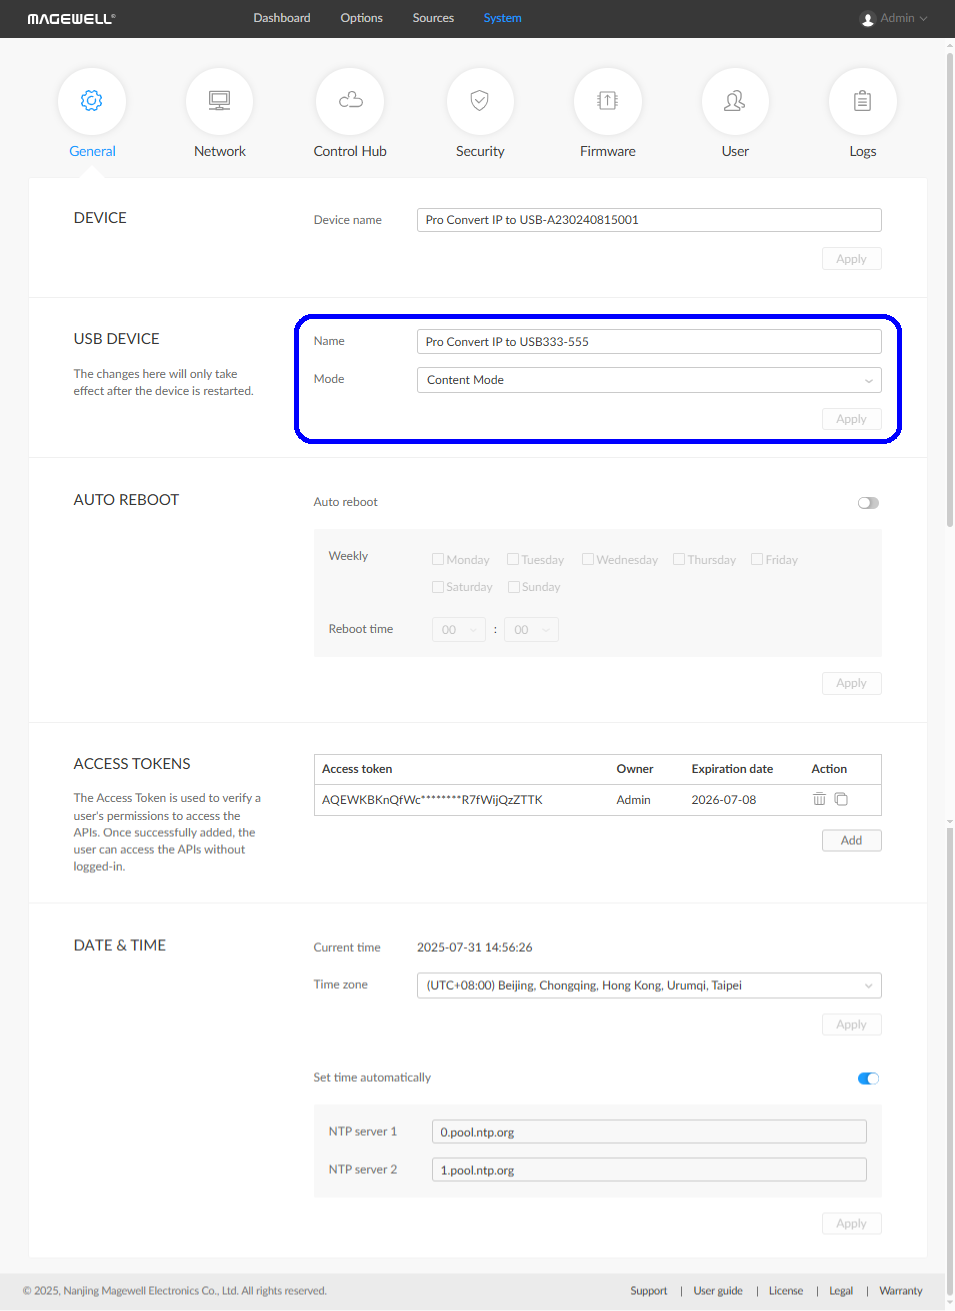Open the Time zone dropdown
Screen dimensions: 955x1311
(649, 986)
